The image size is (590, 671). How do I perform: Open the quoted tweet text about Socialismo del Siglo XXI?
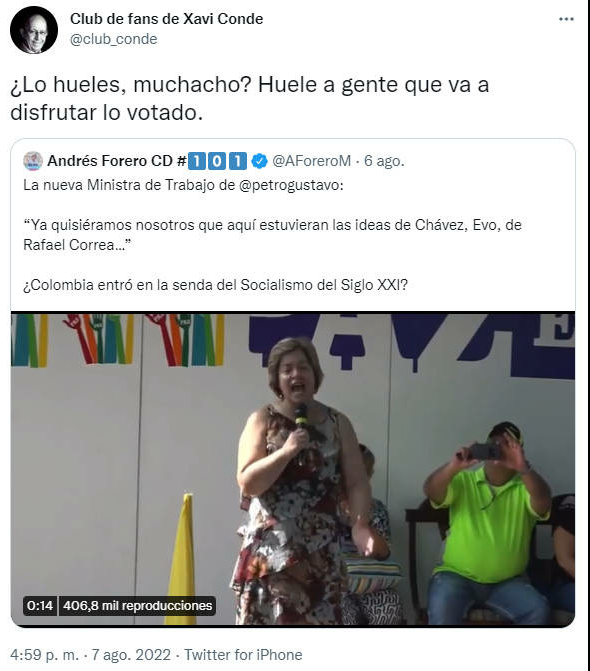coord(216,285)
